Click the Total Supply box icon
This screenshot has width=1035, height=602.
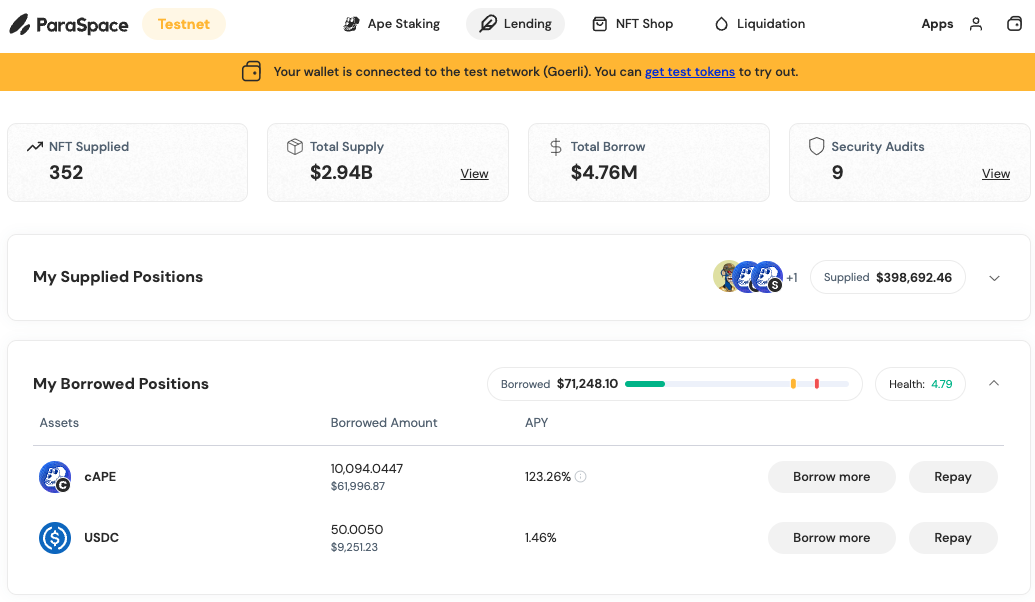pyautogui.click(x=295, y=147)
